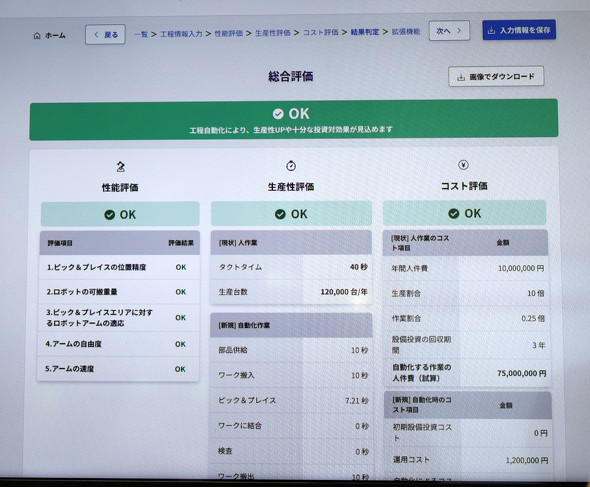Click the left chevron in 戻る button
The height and width of the screenshot is (487, 590).
(96, 35)
